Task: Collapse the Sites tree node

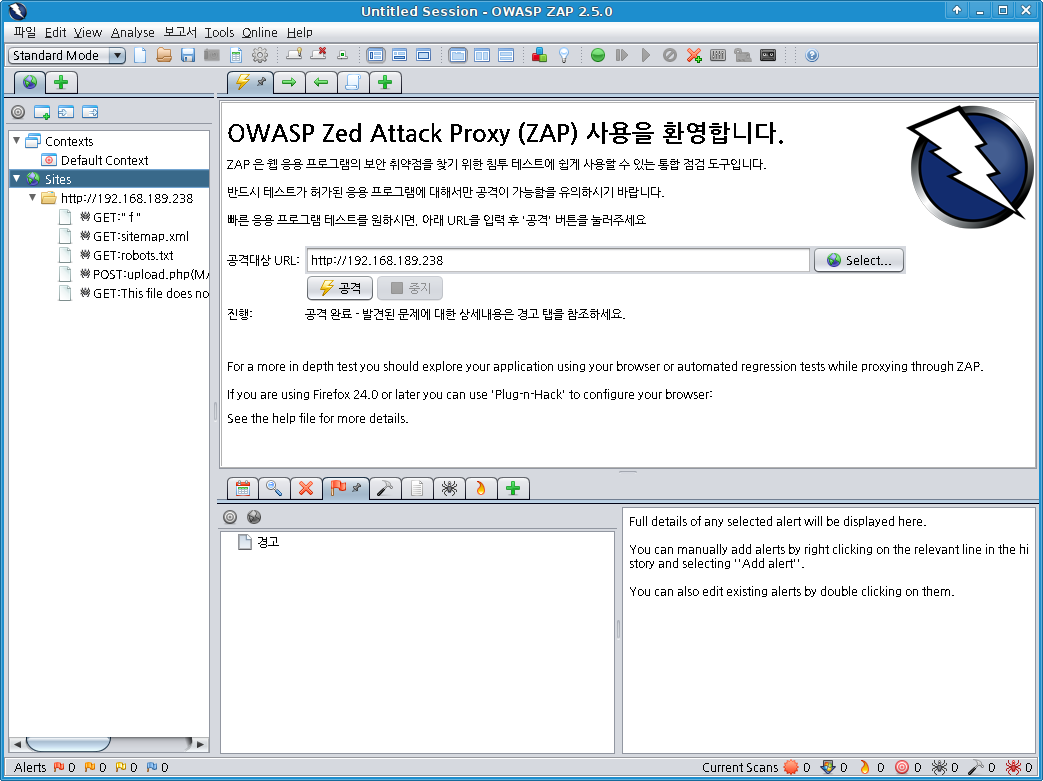Action: 17,178
